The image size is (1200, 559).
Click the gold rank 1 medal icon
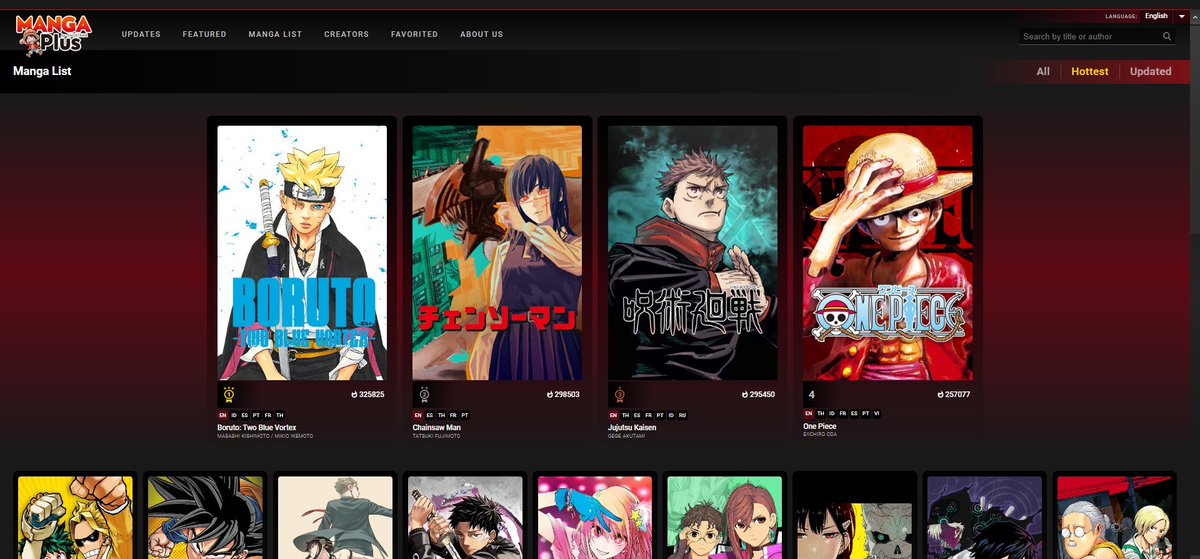[x=228, y=394]
